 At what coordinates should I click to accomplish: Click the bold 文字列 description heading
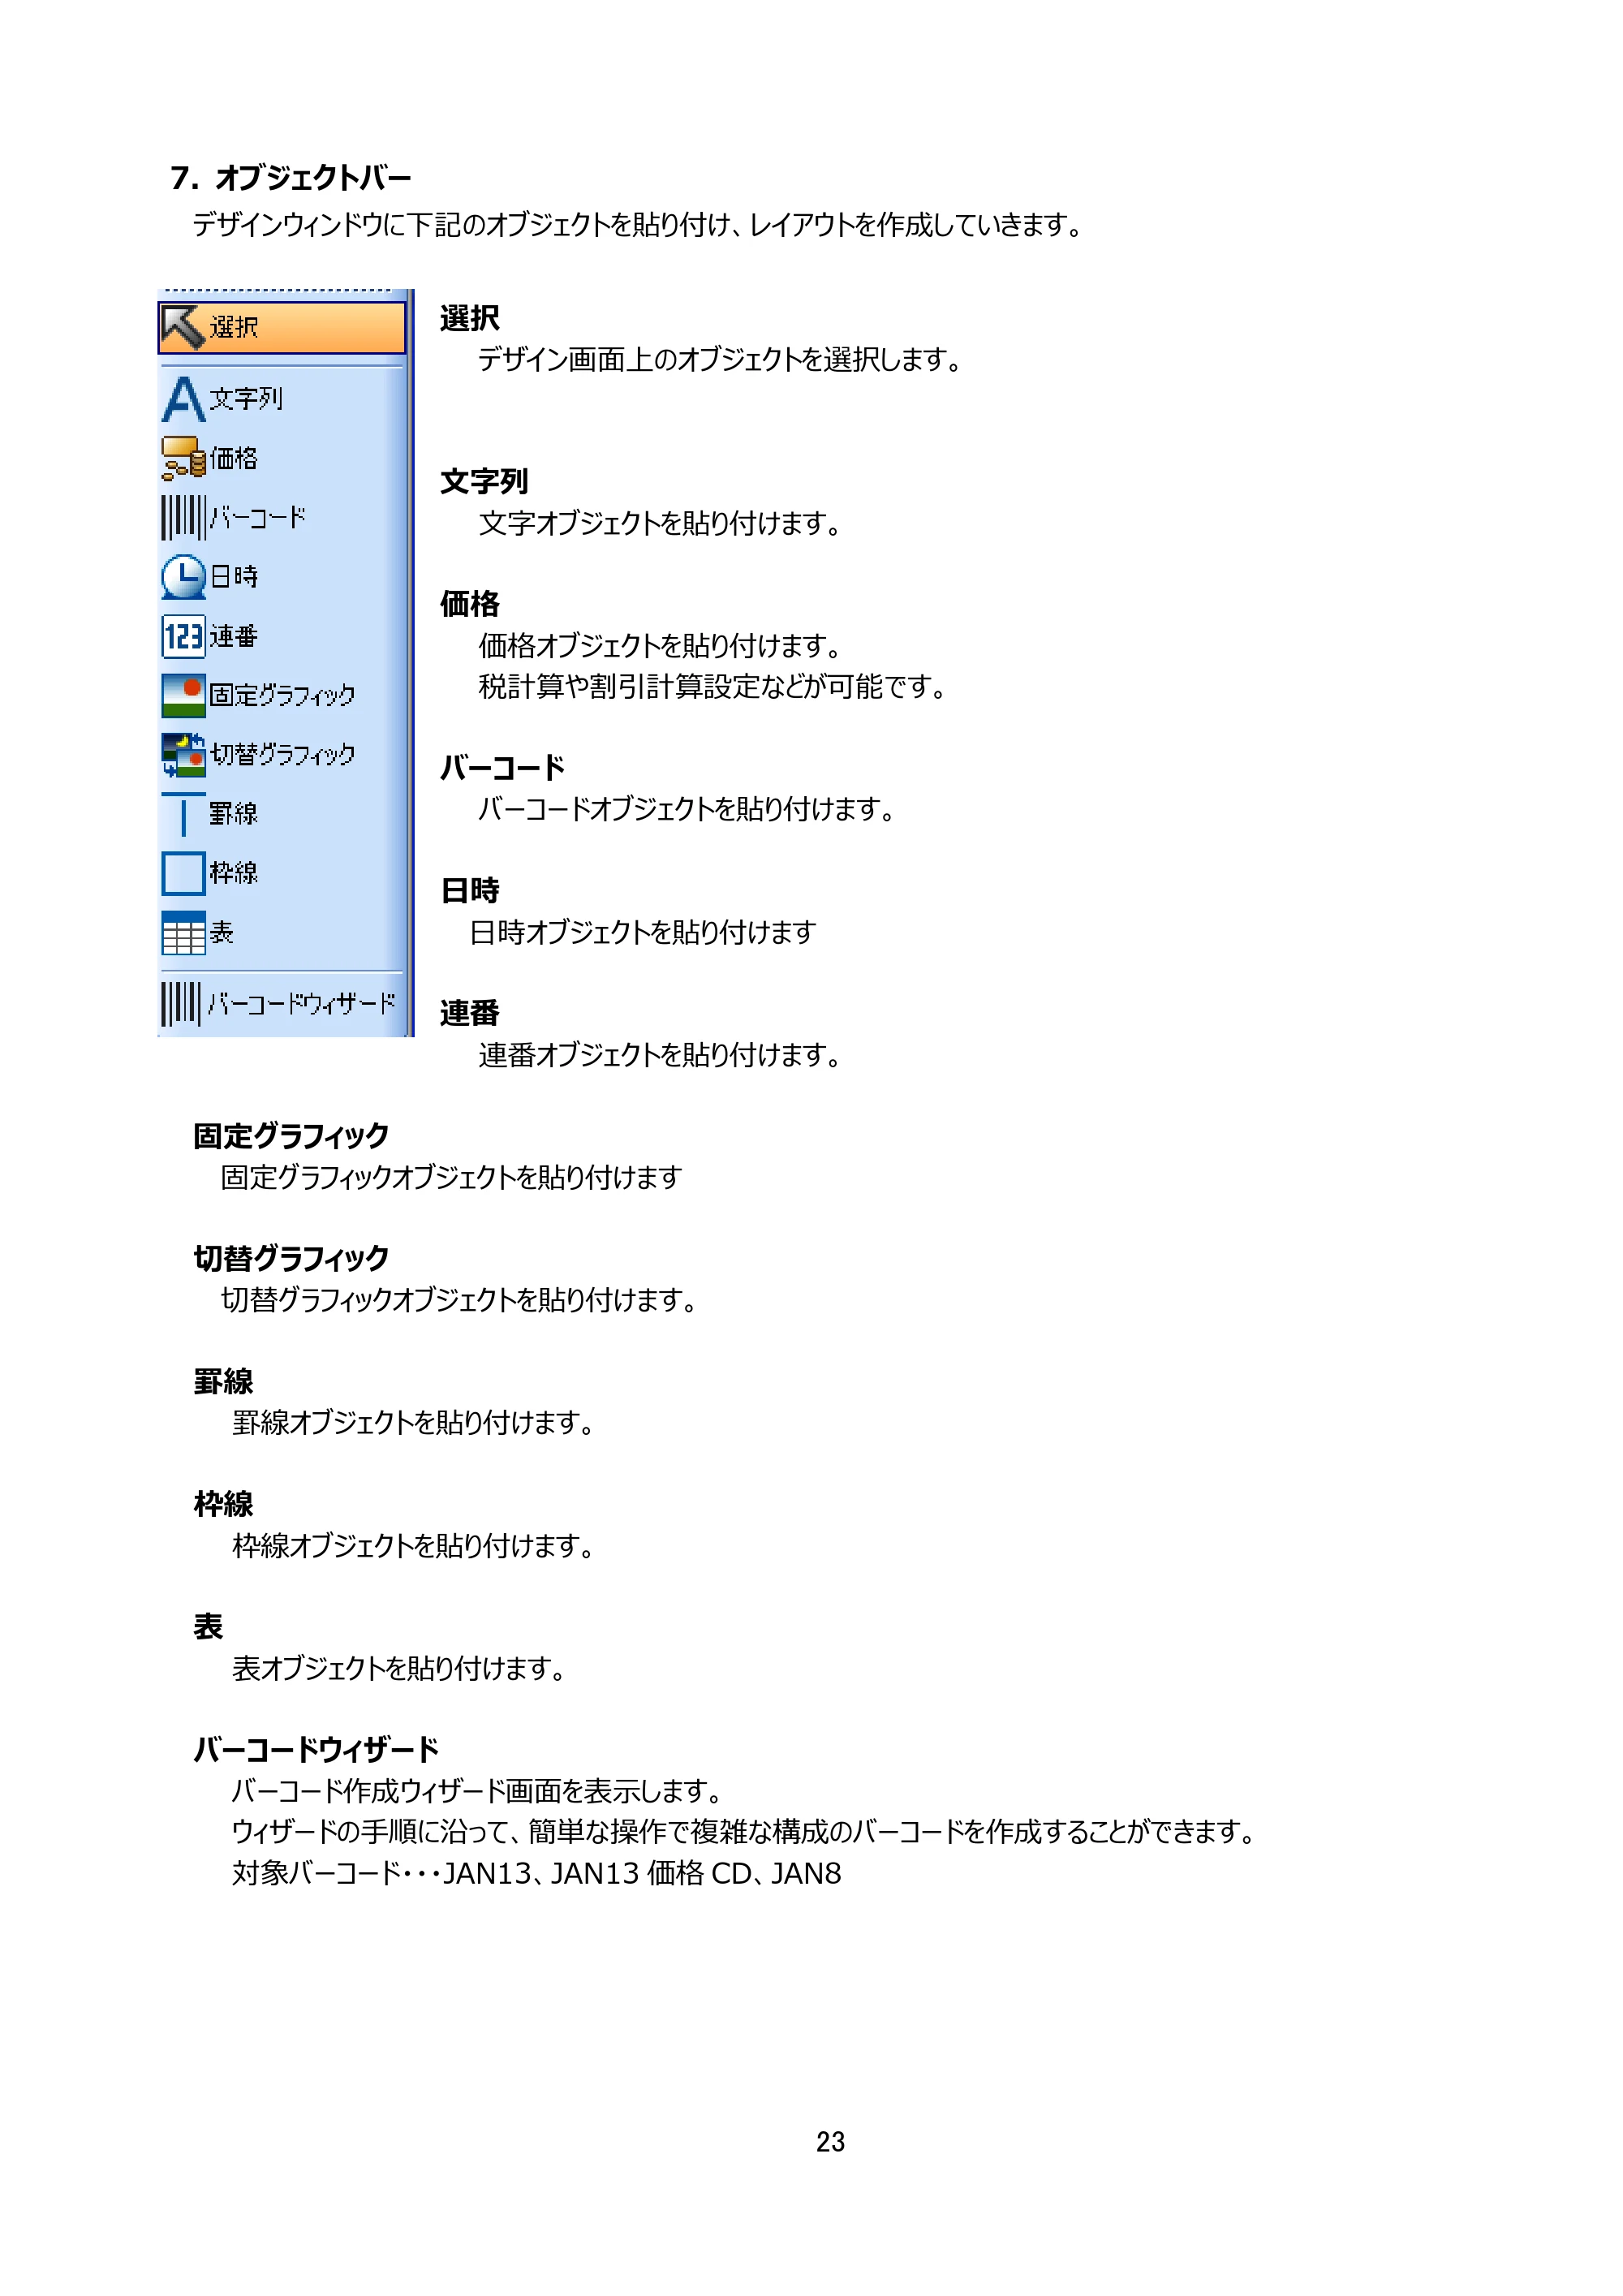click(484, 482)
